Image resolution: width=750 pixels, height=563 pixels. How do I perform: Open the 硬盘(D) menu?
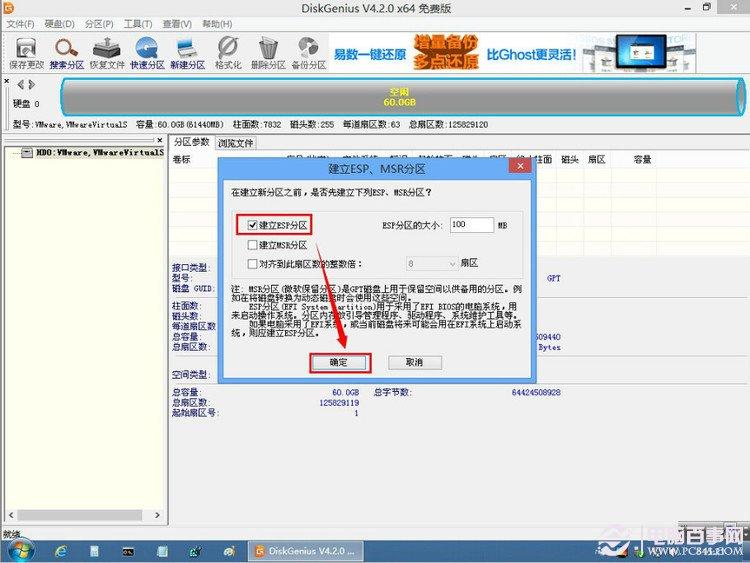coord(59,24)
